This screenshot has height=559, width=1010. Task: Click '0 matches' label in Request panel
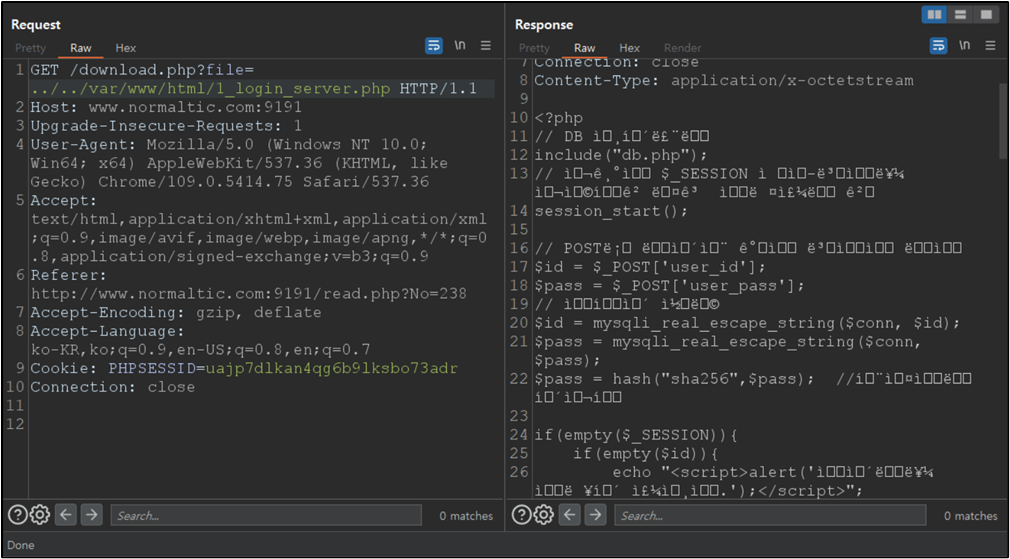click(466, 516)
